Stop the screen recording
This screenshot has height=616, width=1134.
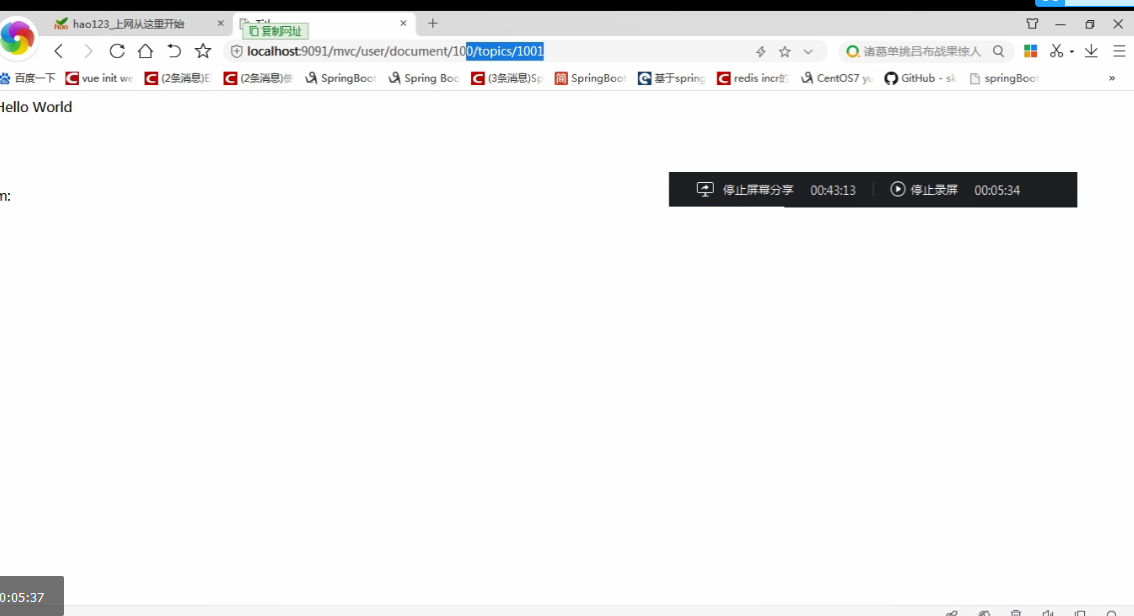pos(924,189)
